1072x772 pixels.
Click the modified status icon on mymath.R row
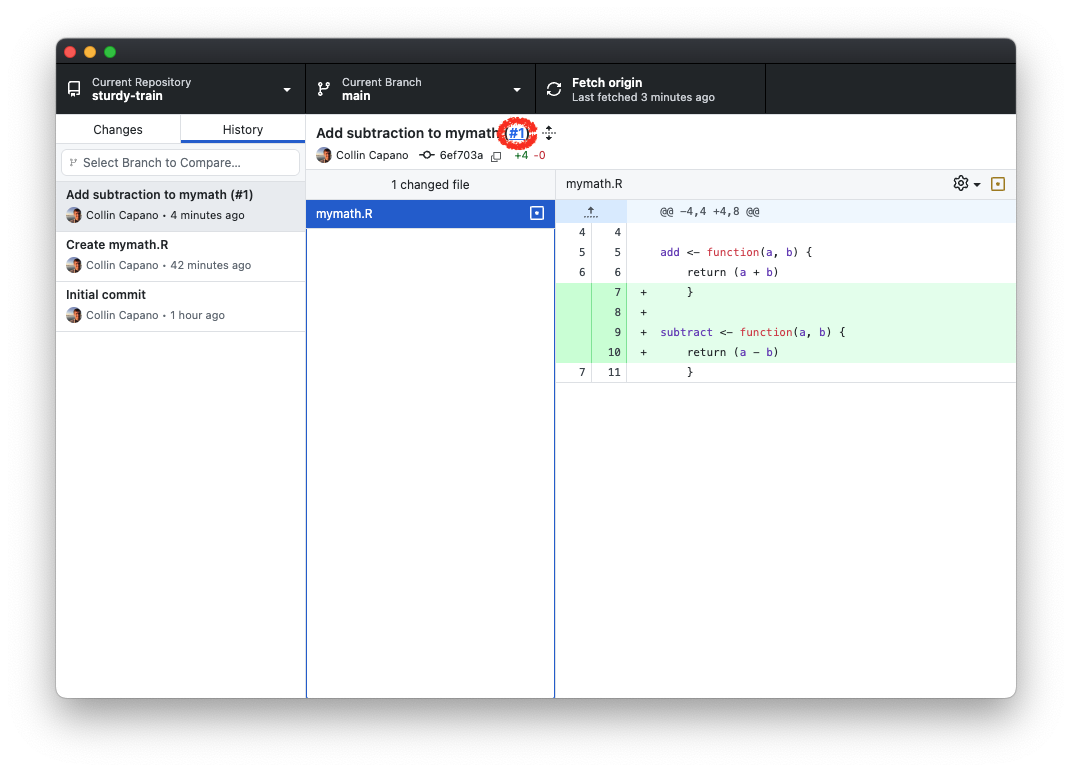point(537,214)
